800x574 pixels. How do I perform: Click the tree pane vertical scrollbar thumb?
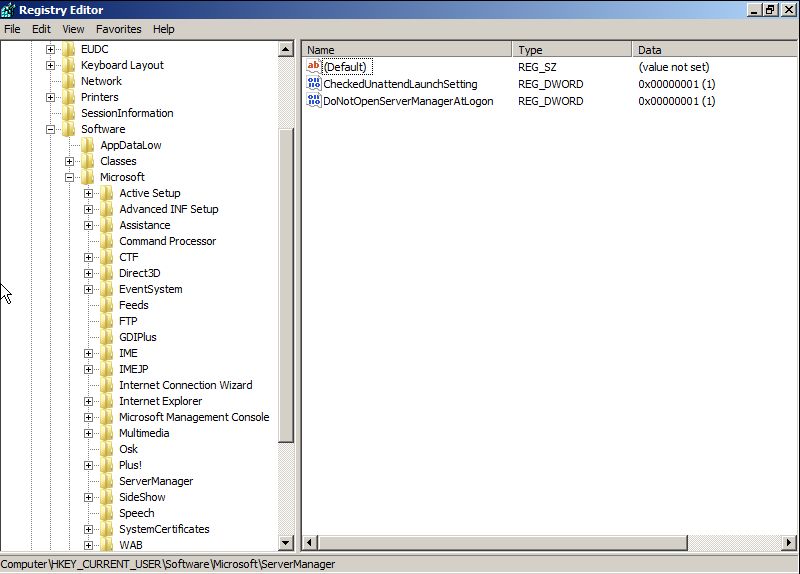(x=286, y=286)
